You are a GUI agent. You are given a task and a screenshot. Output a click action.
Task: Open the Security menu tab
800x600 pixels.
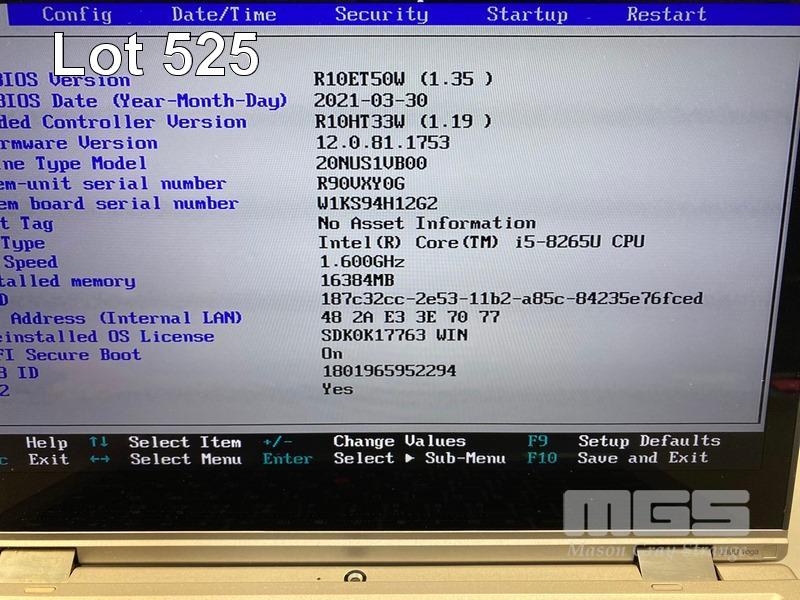pos(381,14)
